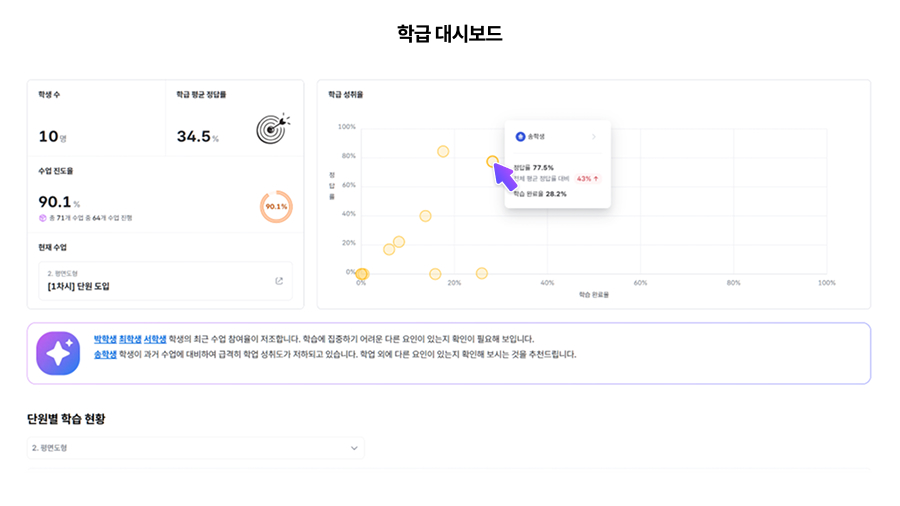This screenshot has height=506, width=900.
Task: Select the scatter point at 40% accuracy
Action: click(x=425, y=216)
